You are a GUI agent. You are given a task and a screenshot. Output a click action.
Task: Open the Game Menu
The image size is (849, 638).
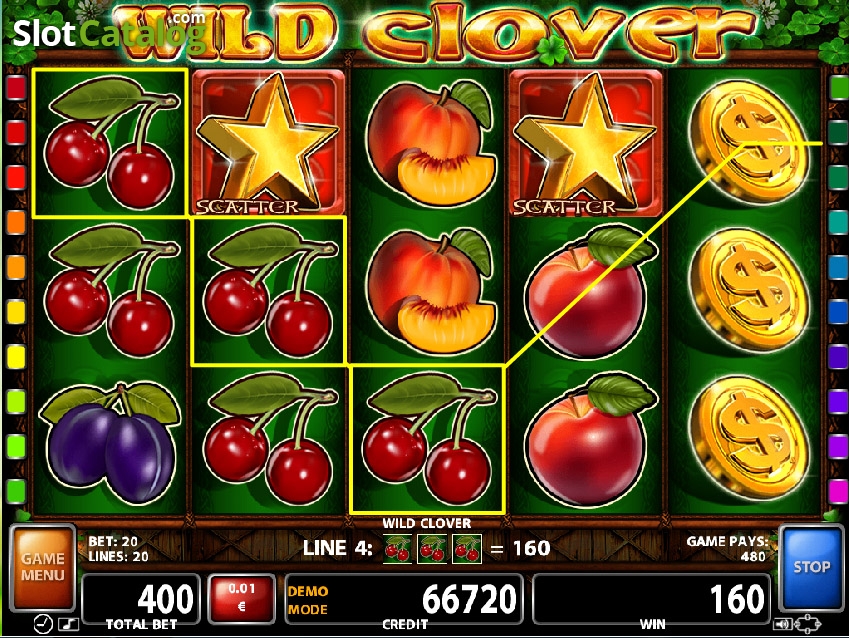click(x=42, y=567)
